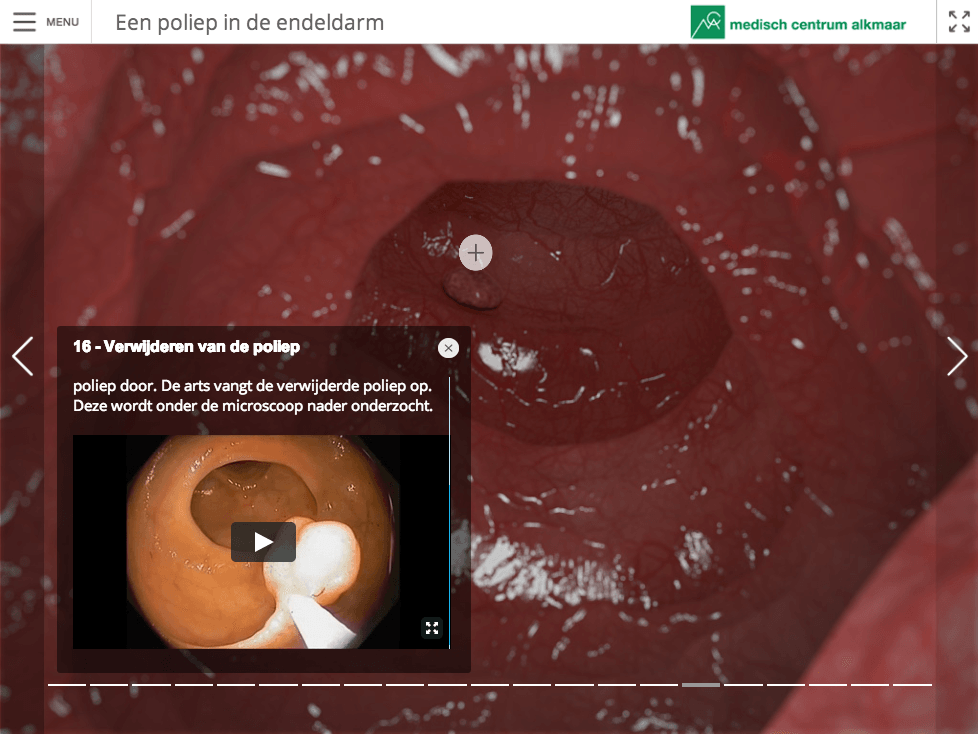Click text 'Deze wordt onder de microscoop nader onderzocht.'
The width and height of the screenshot is (978, 734).
[x=253, y=406]
